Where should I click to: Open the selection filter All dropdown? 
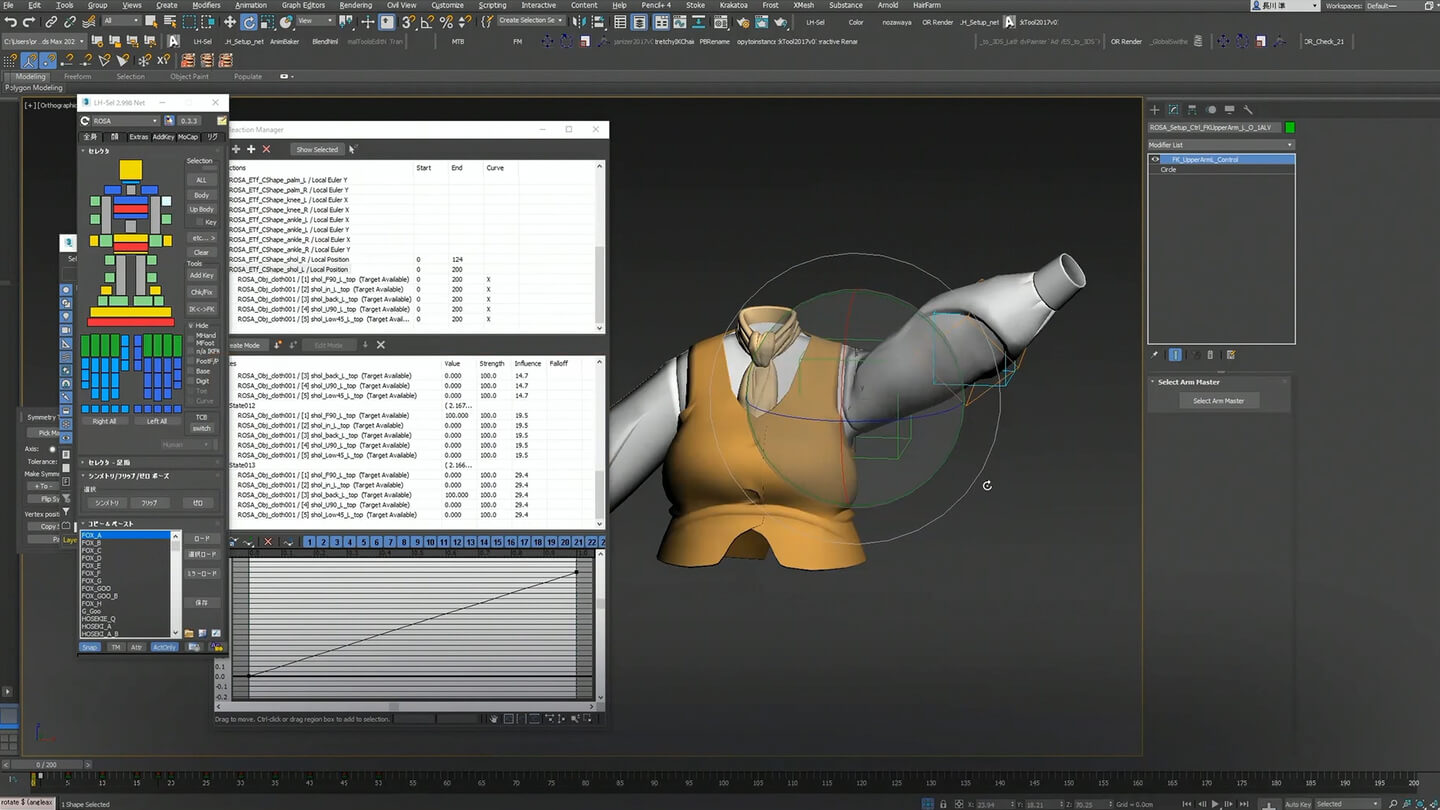coord(122,22)
